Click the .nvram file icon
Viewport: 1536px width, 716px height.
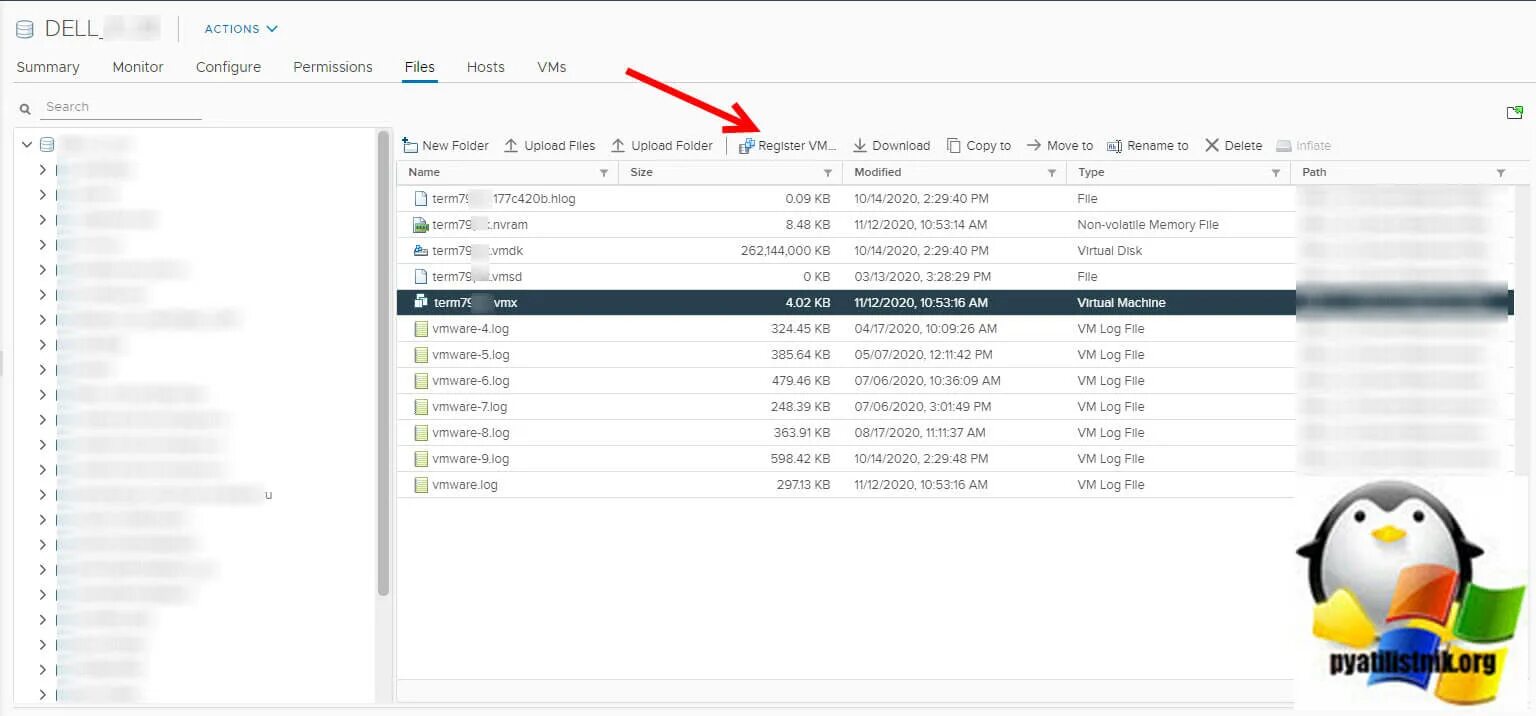click(x=420, y=225)
